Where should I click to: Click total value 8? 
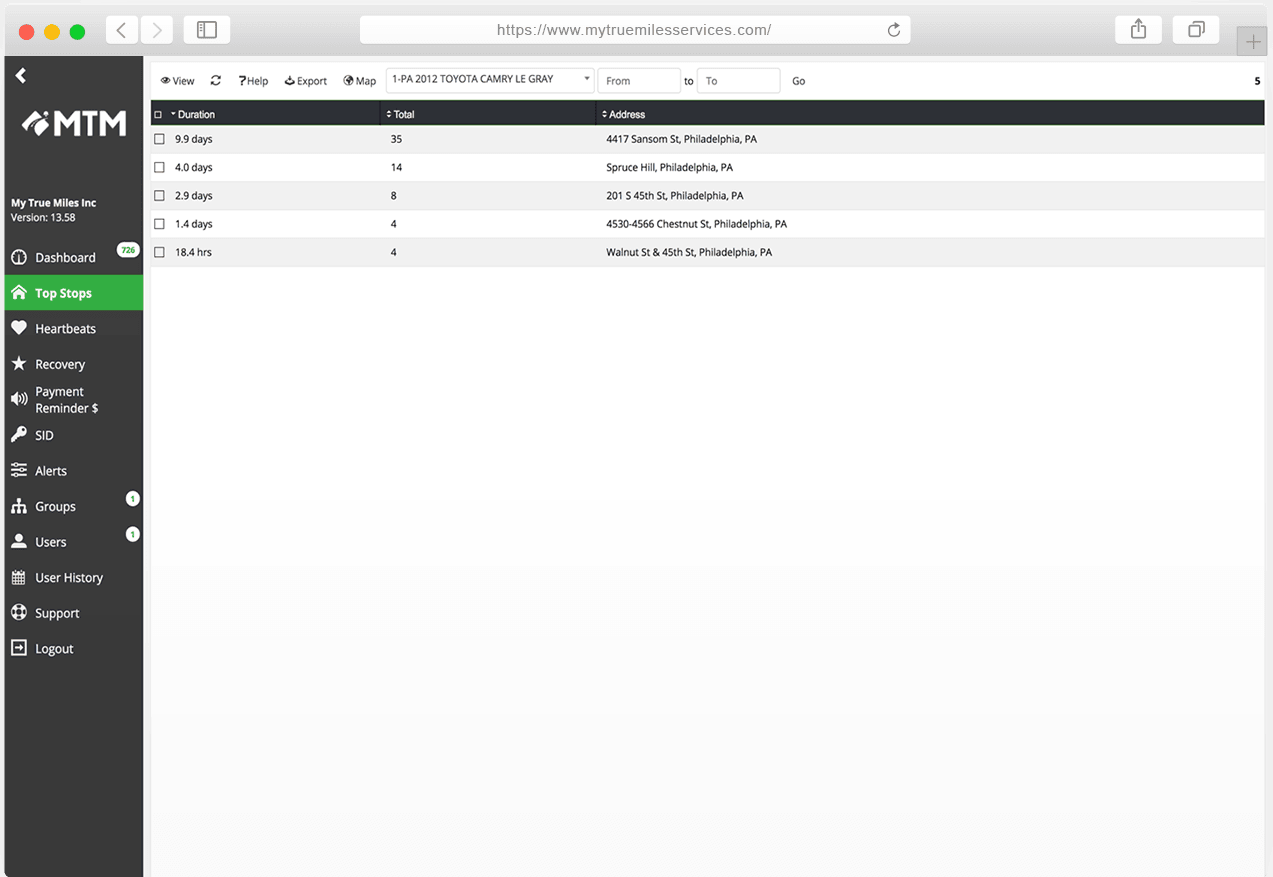[x=394, y=196]
